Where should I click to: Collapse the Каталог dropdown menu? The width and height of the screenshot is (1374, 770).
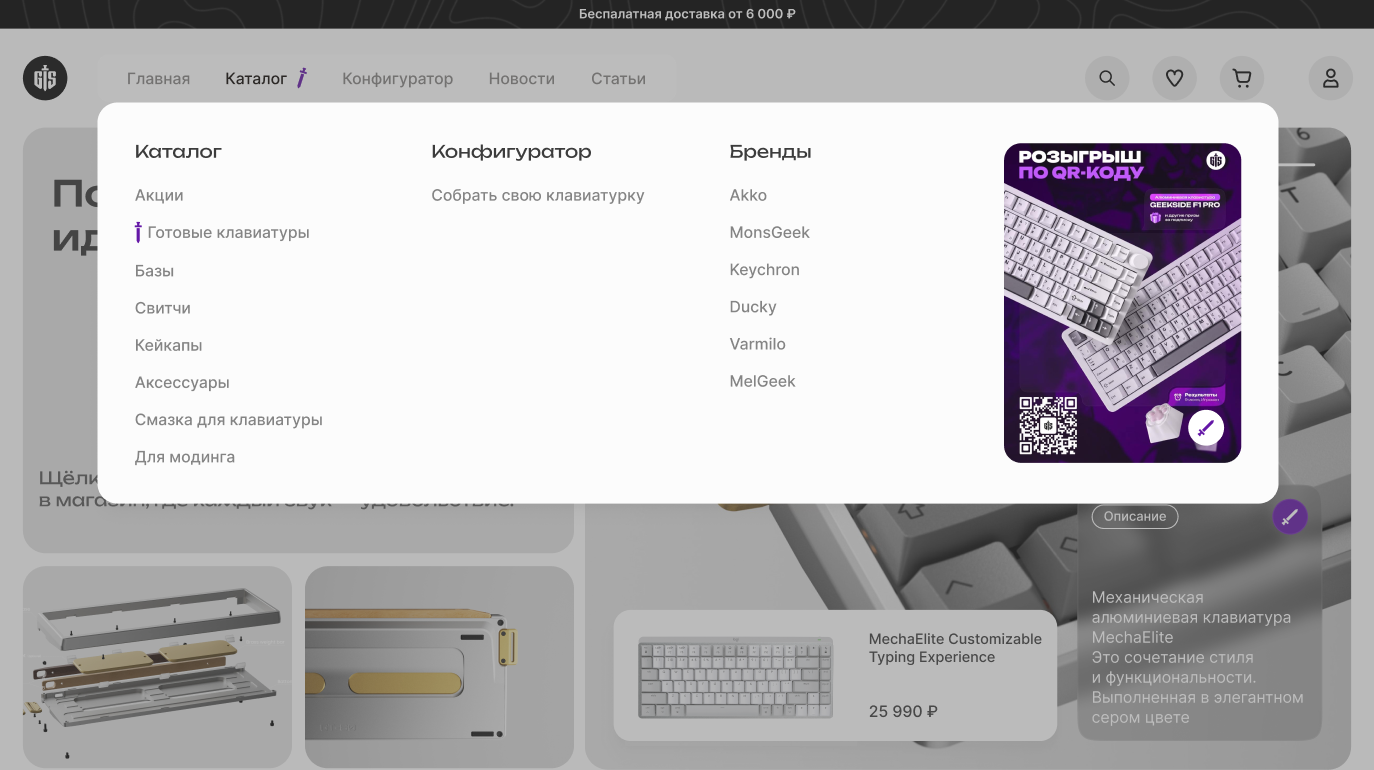pyautogui.click(x=256, y=78)
